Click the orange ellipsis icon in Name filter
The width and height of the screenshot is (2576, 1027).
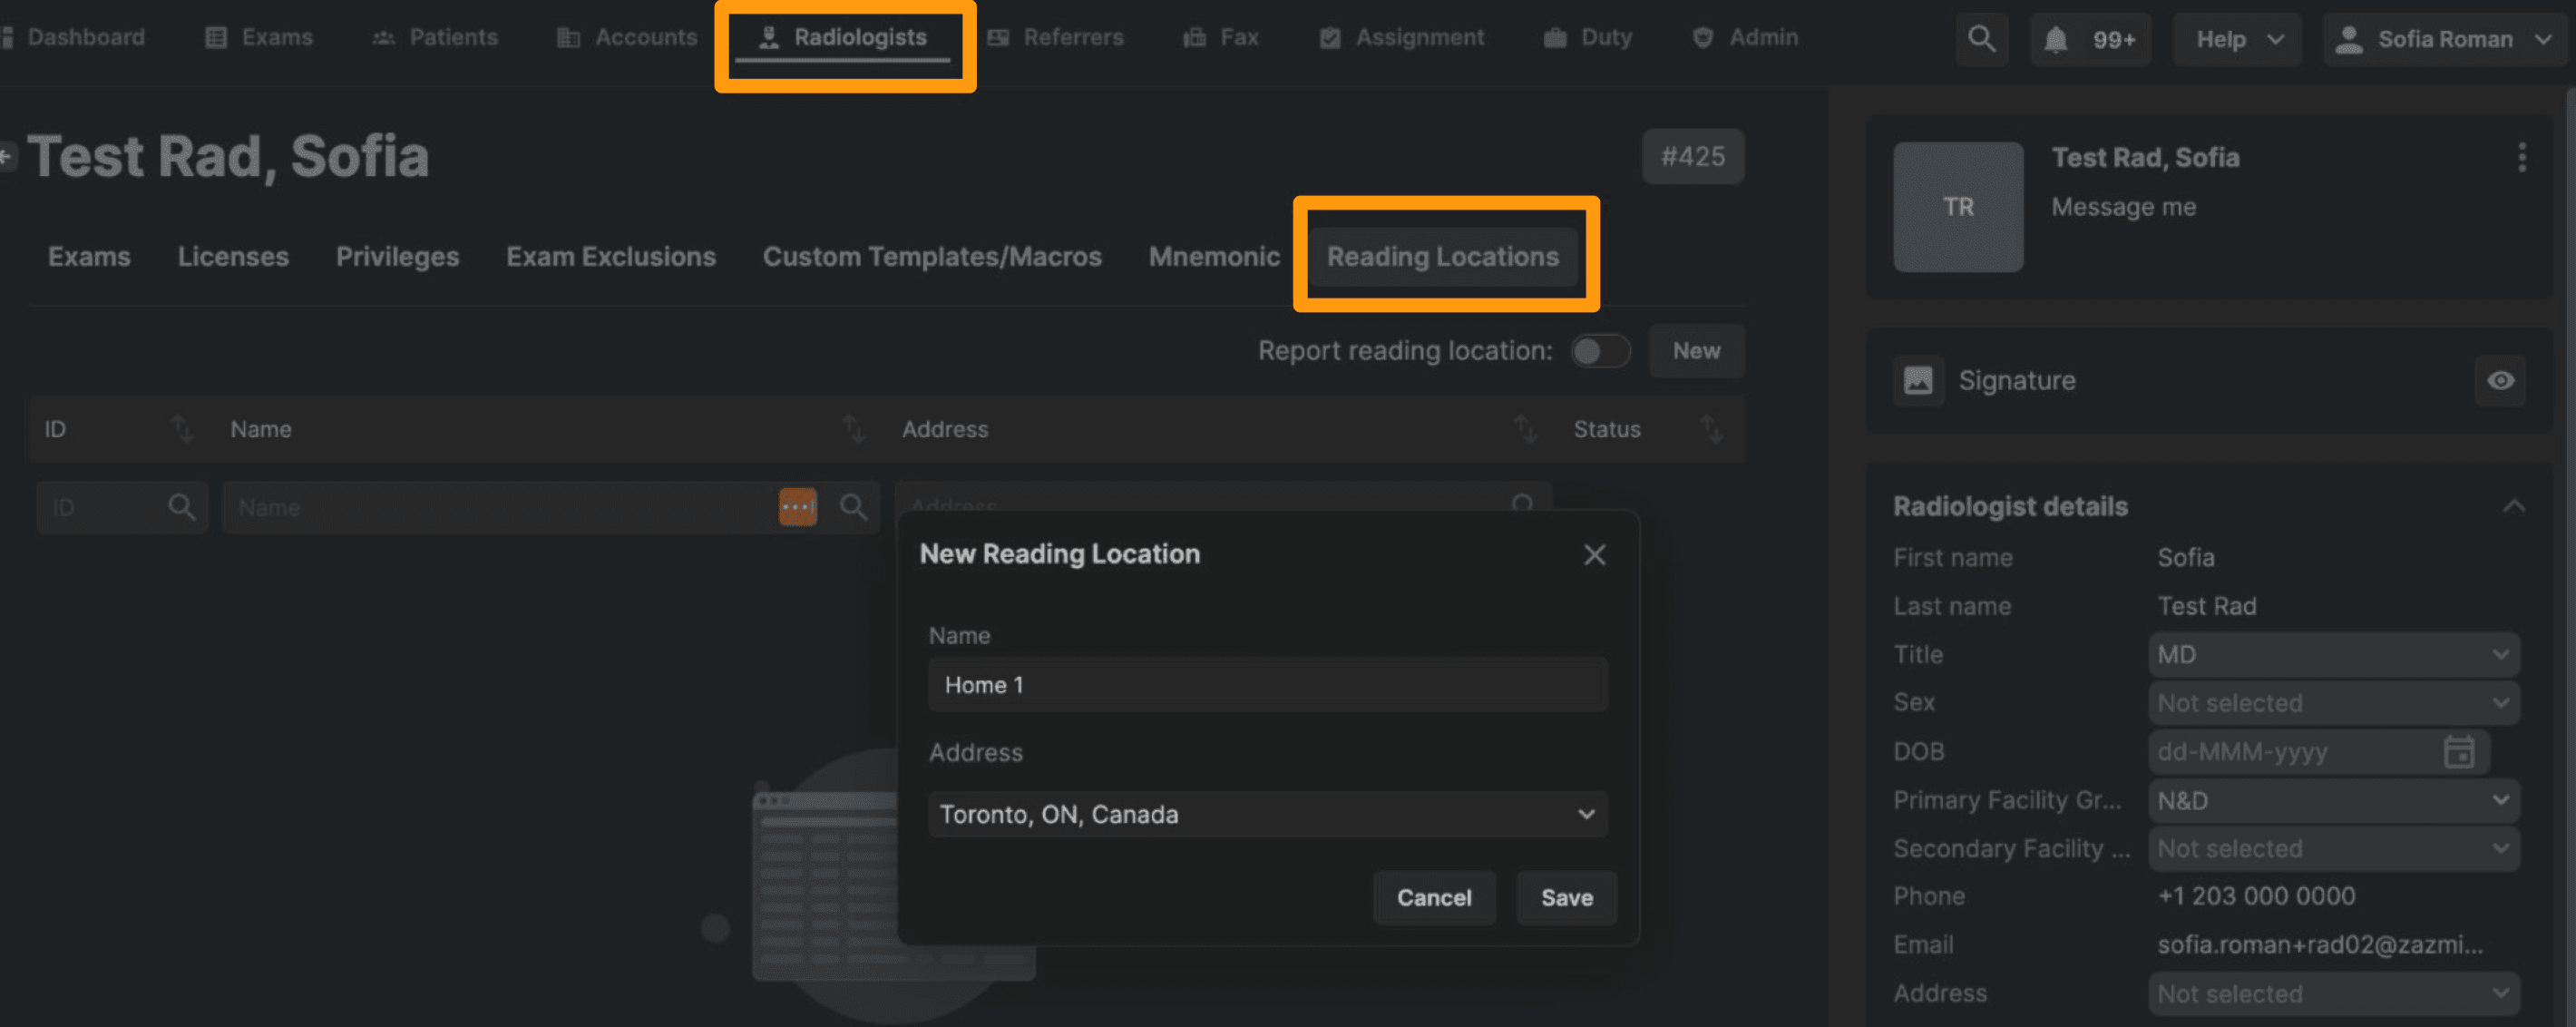click(797, 507)
